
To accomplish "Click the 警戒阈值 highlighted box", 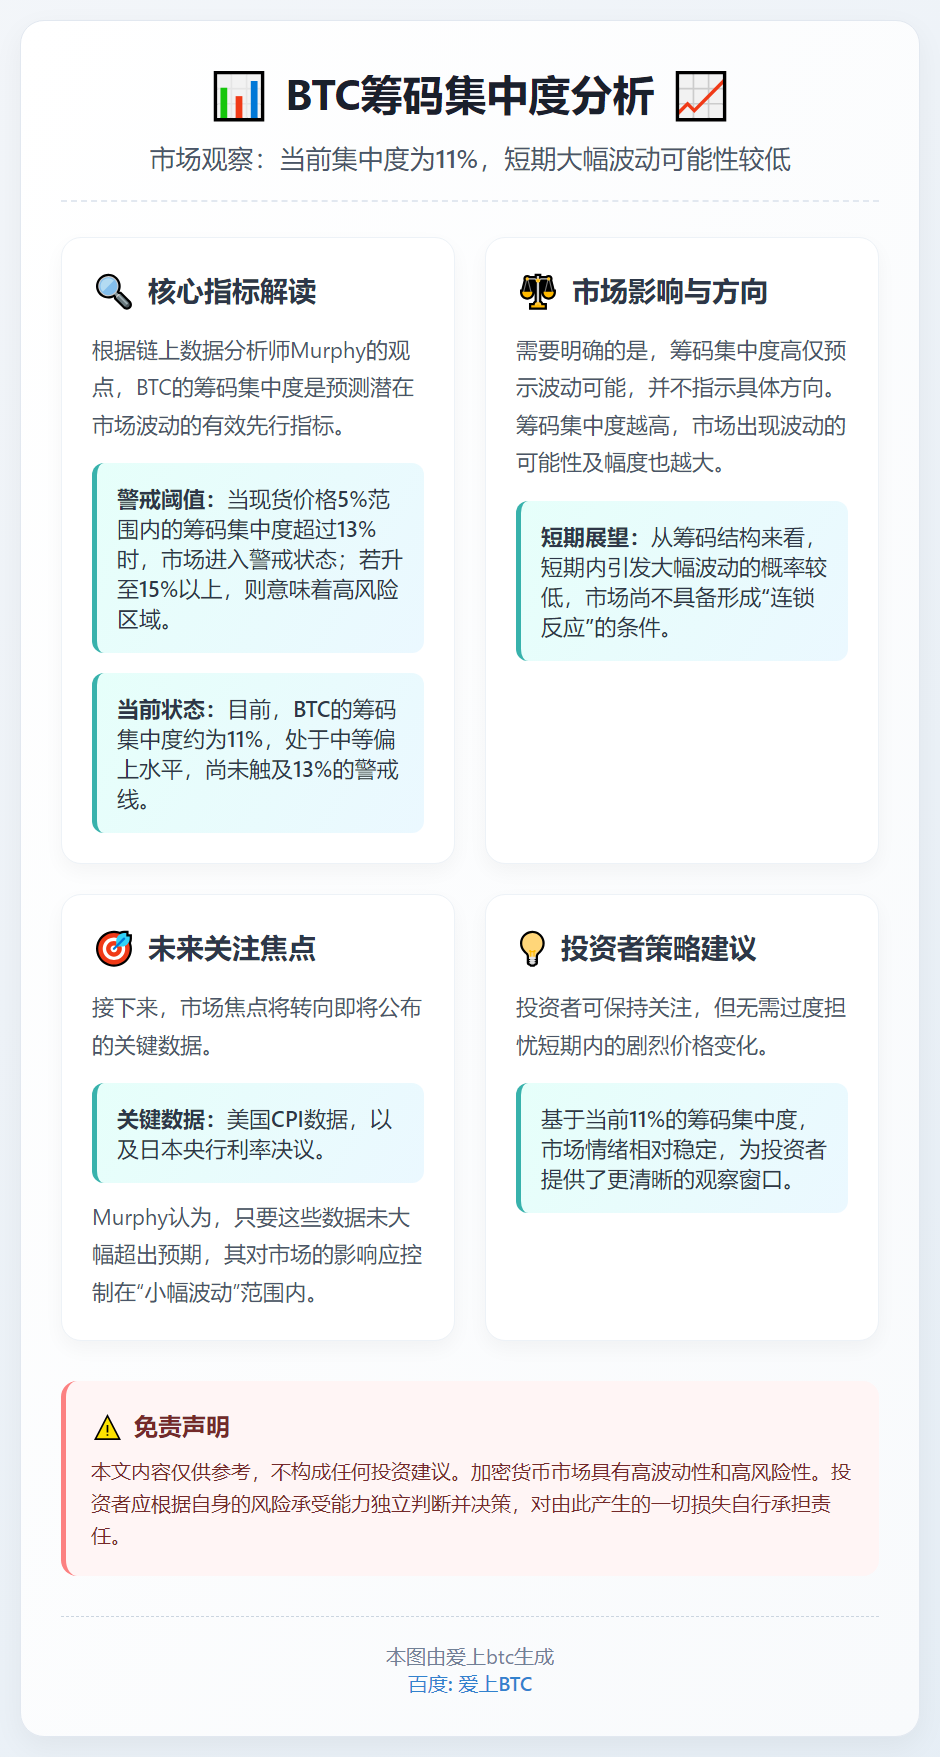I will click(x=258, y=558).
